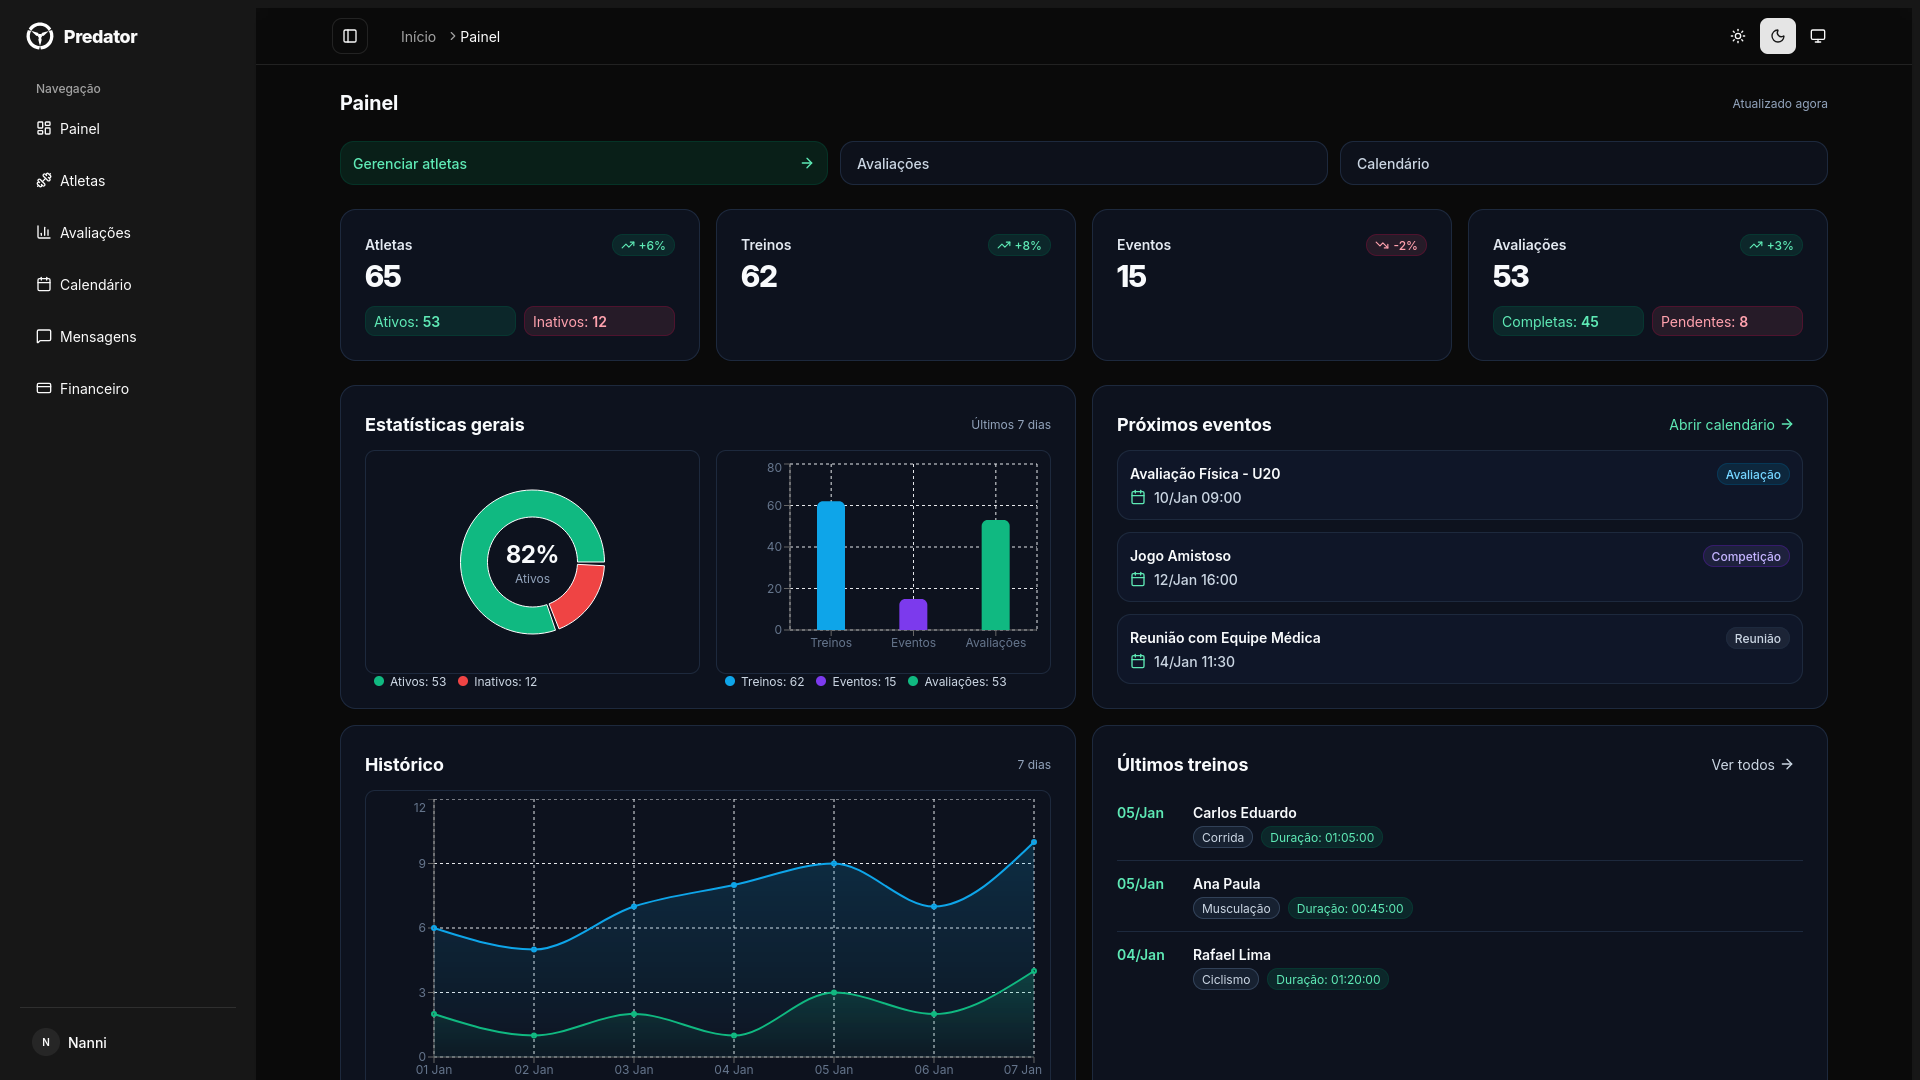Click the Ver todos link
This screenshot has height=1080, width=1920.
(1752, 765)
